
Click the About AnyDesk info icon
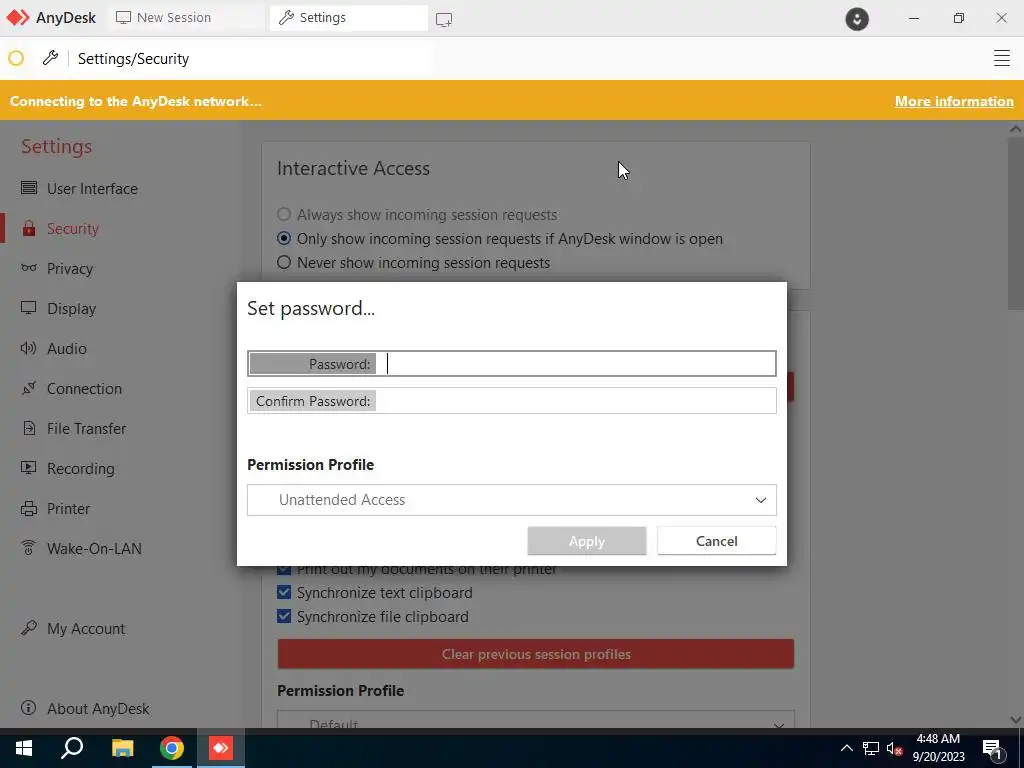click(29, 708)
